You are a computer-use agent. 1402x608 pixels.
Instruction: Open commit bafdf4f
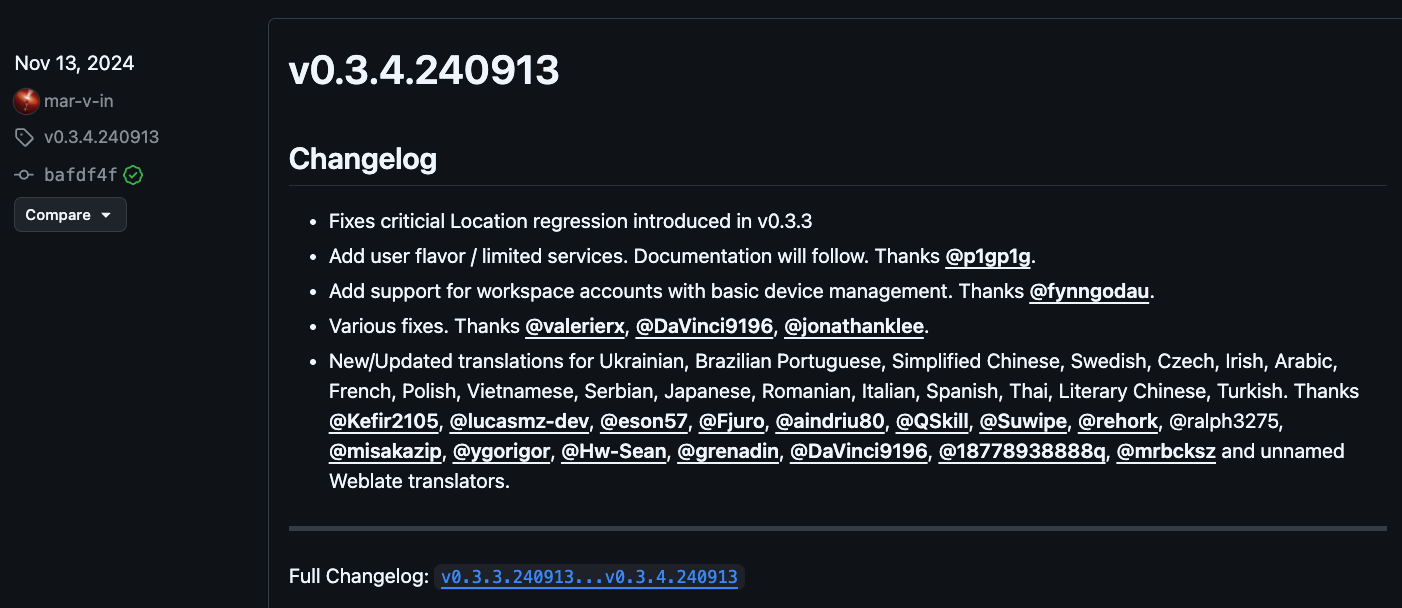coord(81,175)
